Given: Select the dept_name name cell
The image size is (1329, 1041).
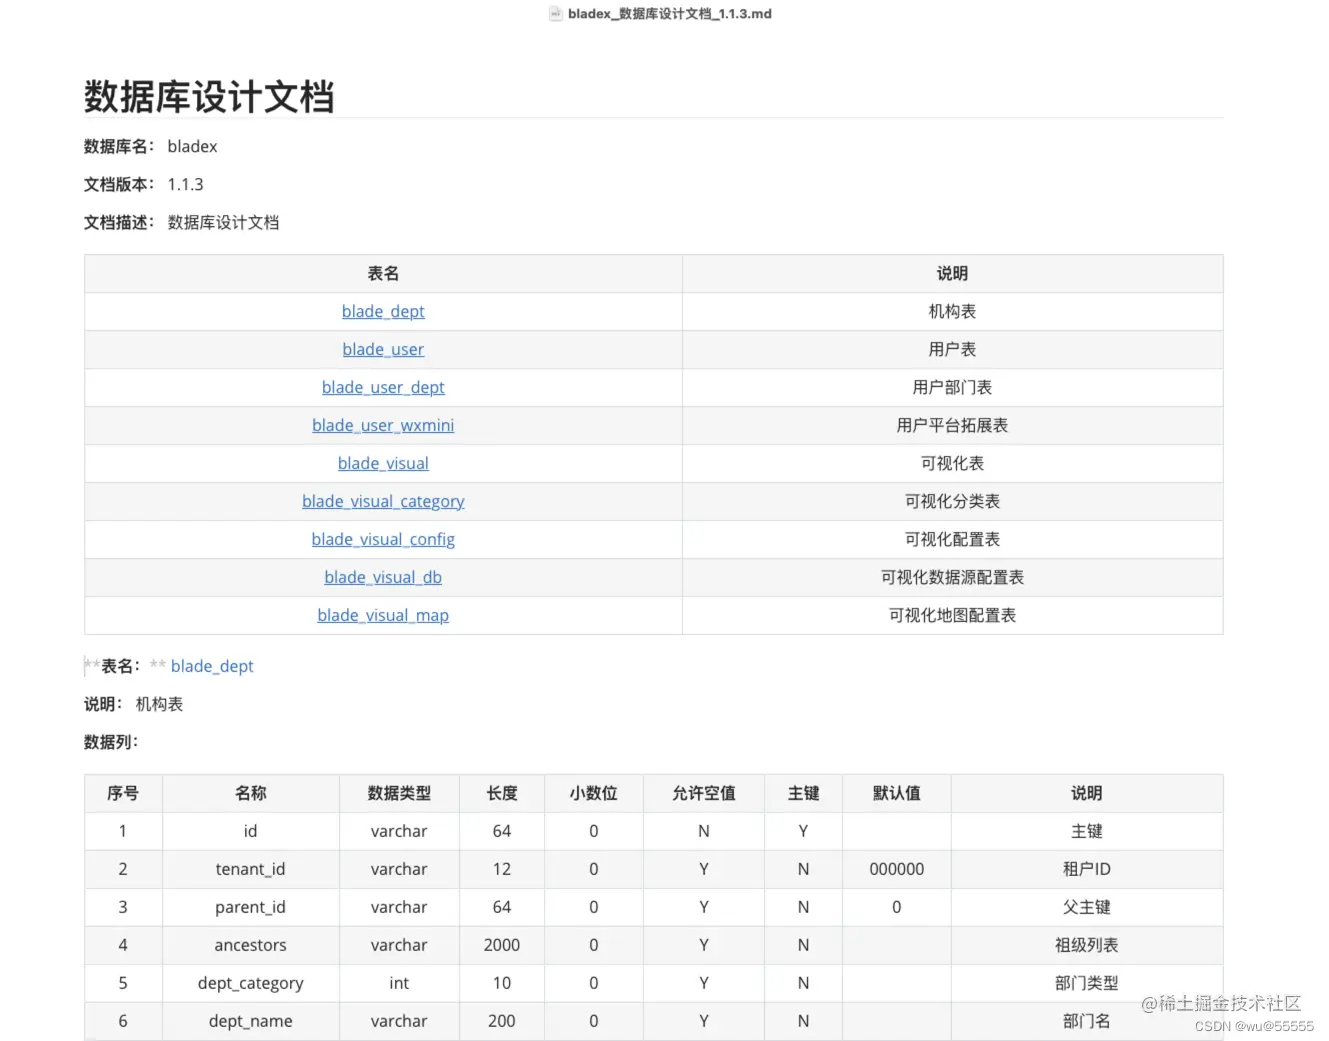Looking at the screenshot, I should pos(250,1021).
